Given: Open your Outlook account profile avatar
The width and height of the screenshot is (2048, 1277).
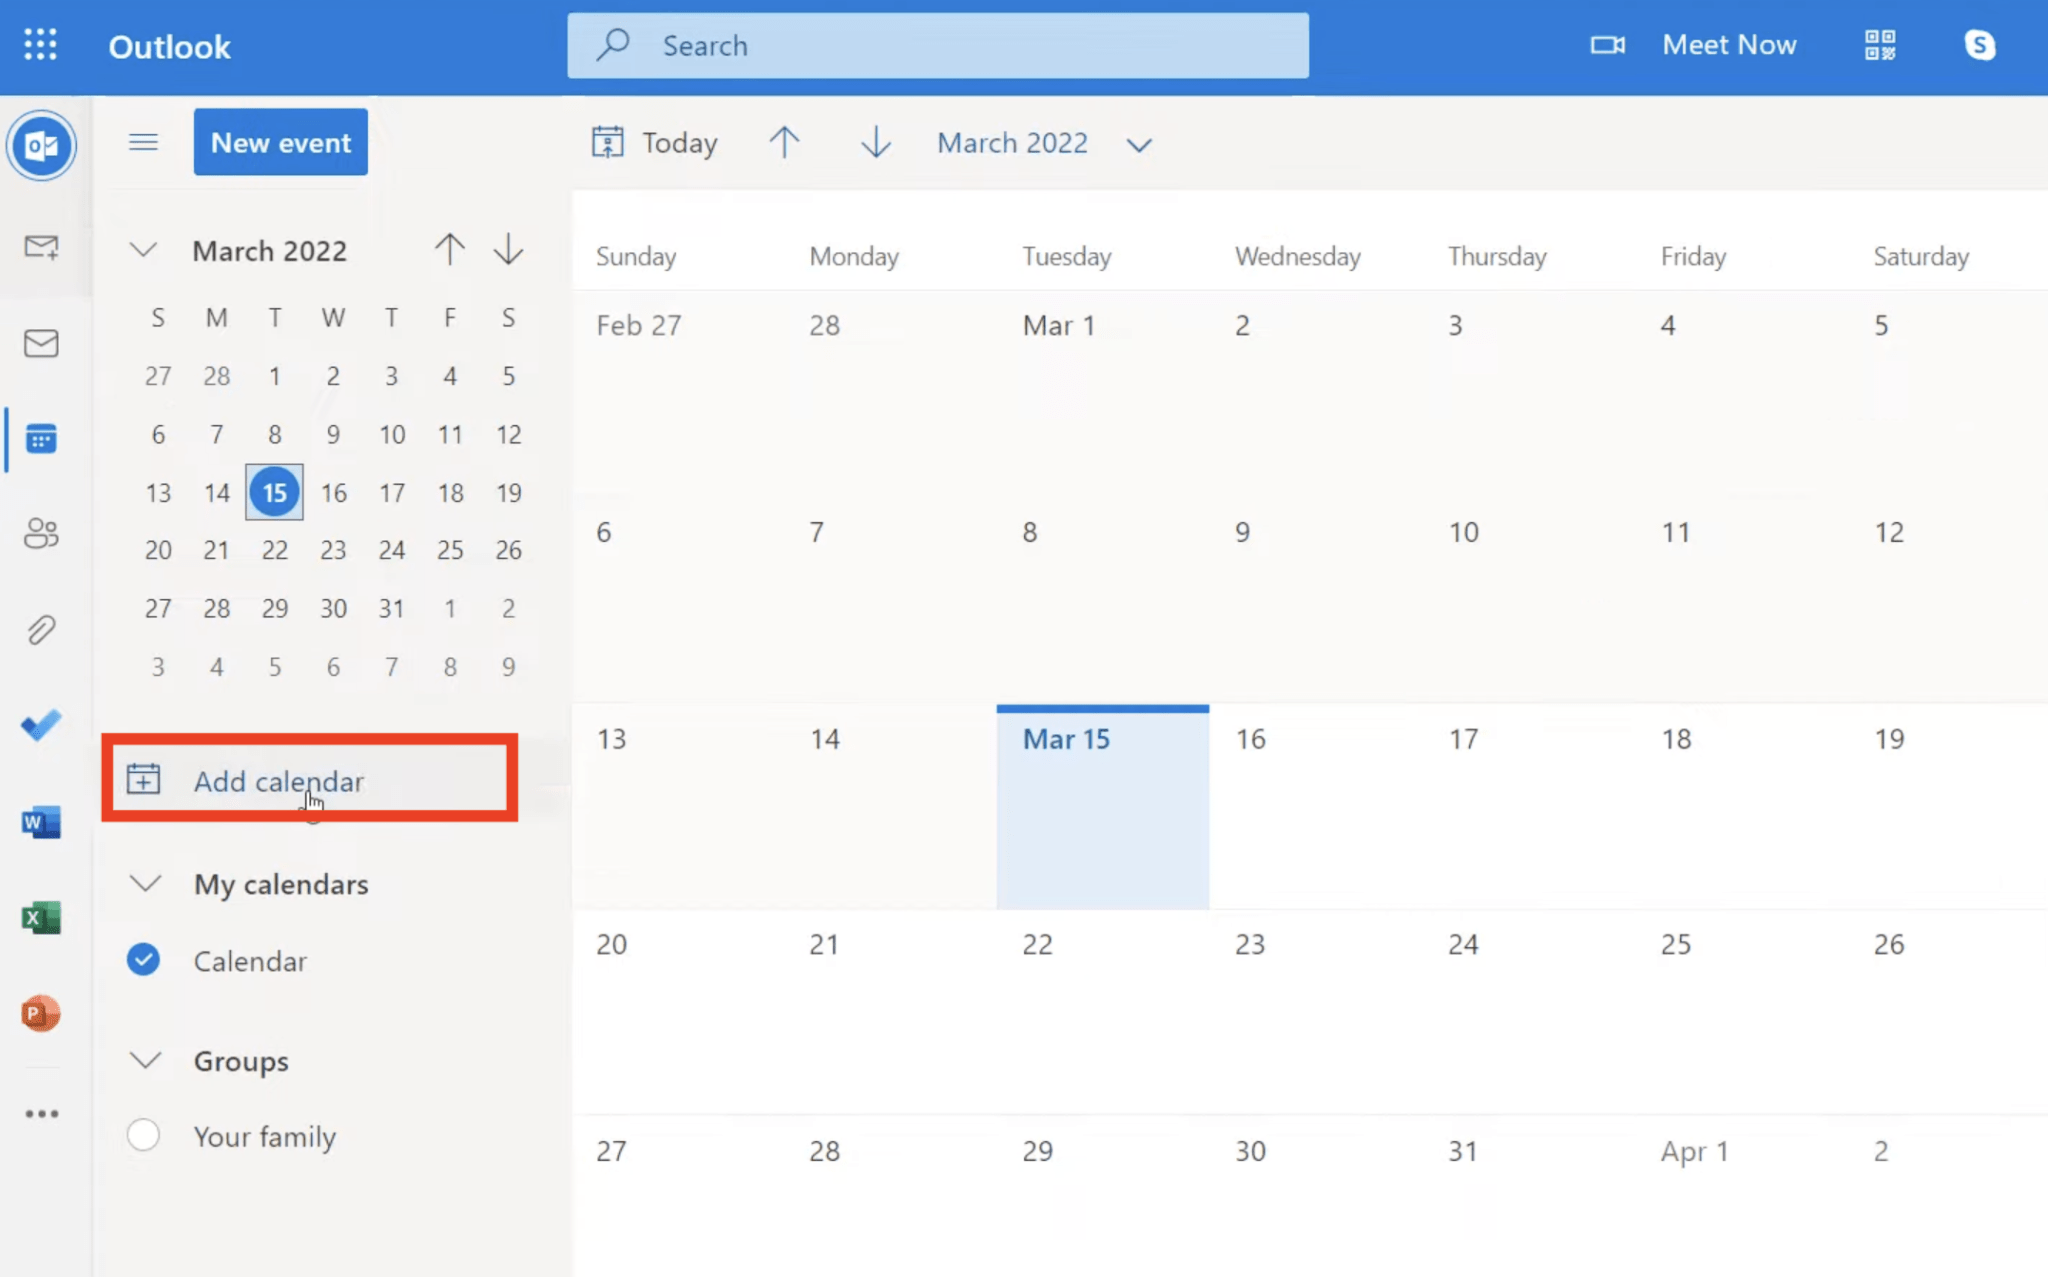Looking at the screenshot, I should pos(1980,45).
